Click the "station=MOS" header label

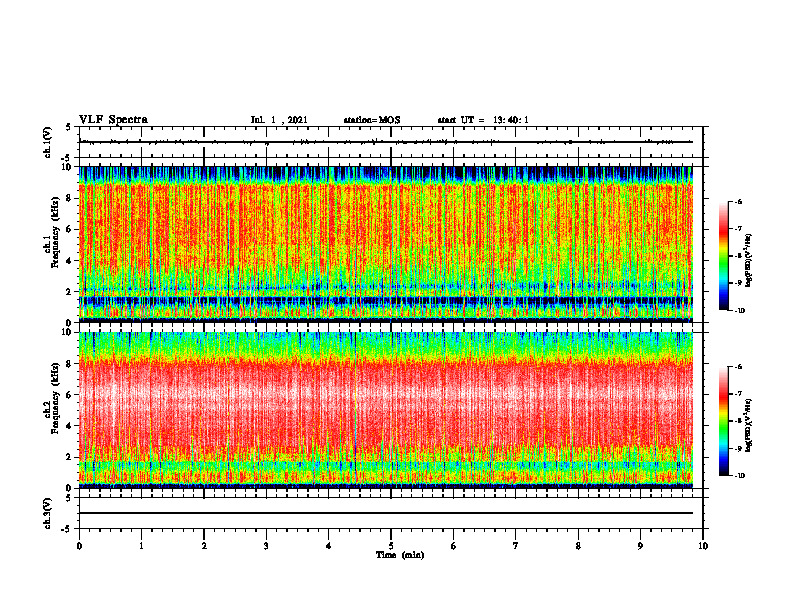coord(372,120)
